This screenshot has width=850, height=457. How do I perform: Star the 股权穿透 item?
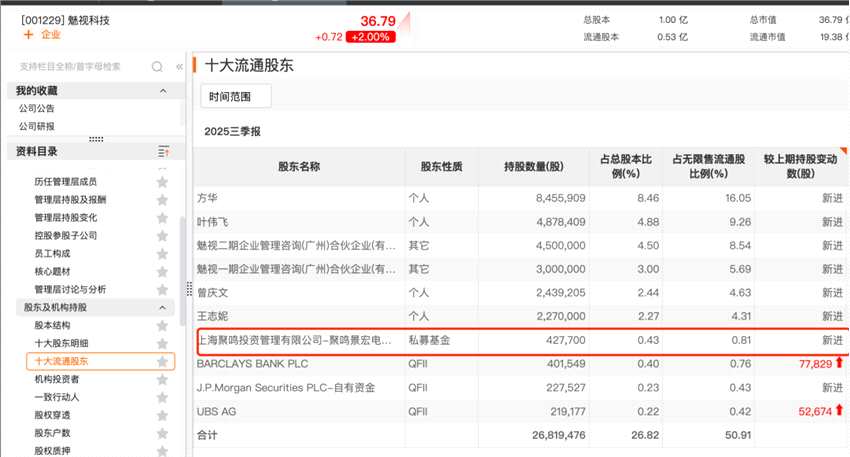coord(162,415)
